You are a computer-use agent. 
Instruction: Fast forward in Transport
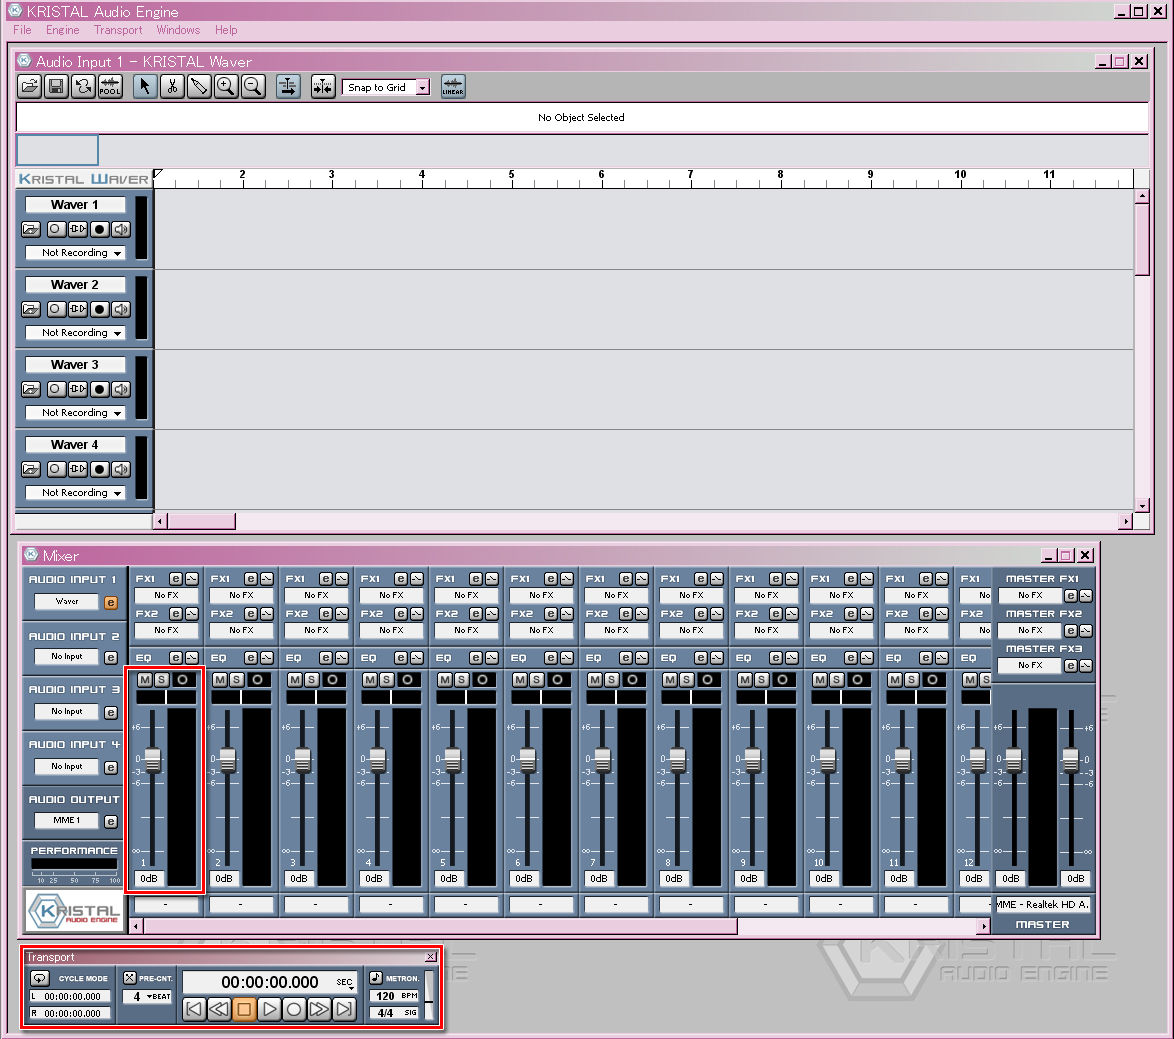click(319, 1009)
